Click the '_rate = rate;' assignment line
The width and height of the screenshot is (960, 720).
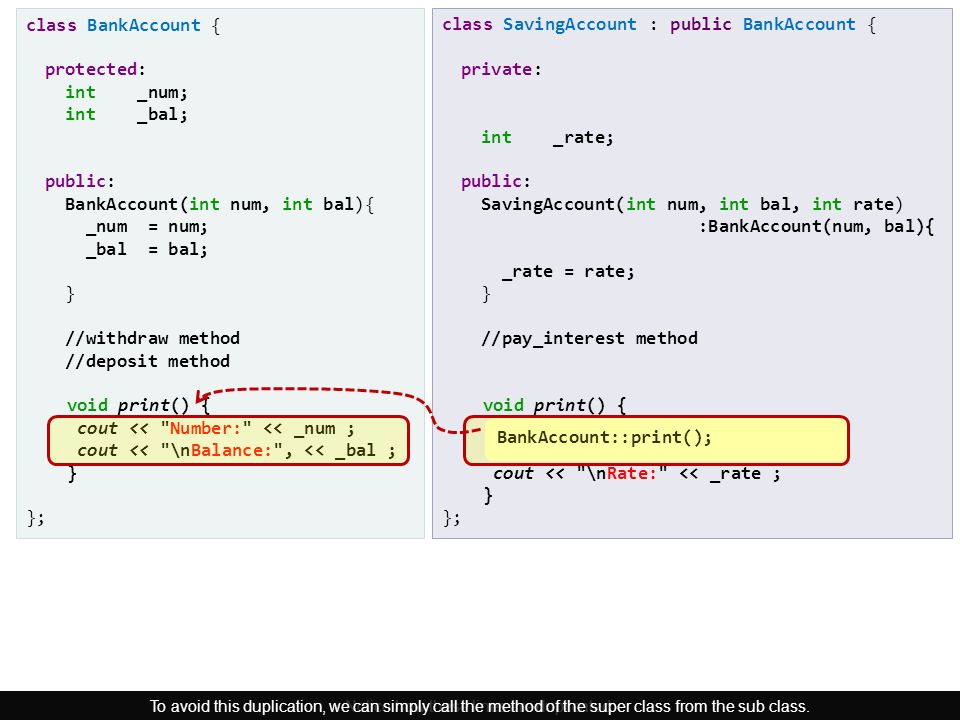point(568,271)
